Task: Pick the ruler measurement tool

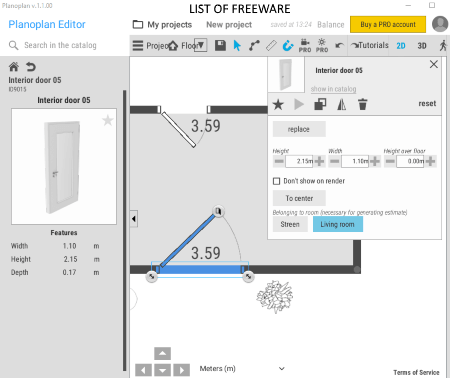Action: (x=271, y=45)
